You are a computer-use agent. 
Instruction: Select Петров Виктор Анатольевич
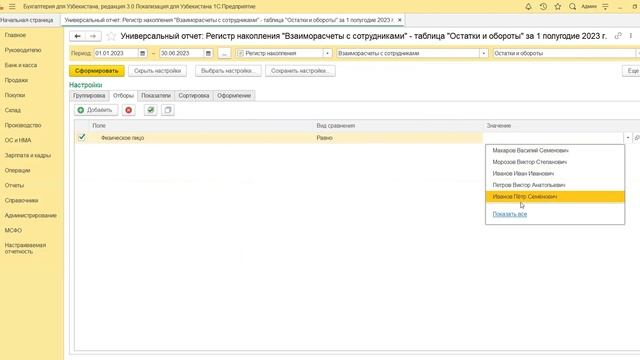pyautogui.click(x=555, y=185)
